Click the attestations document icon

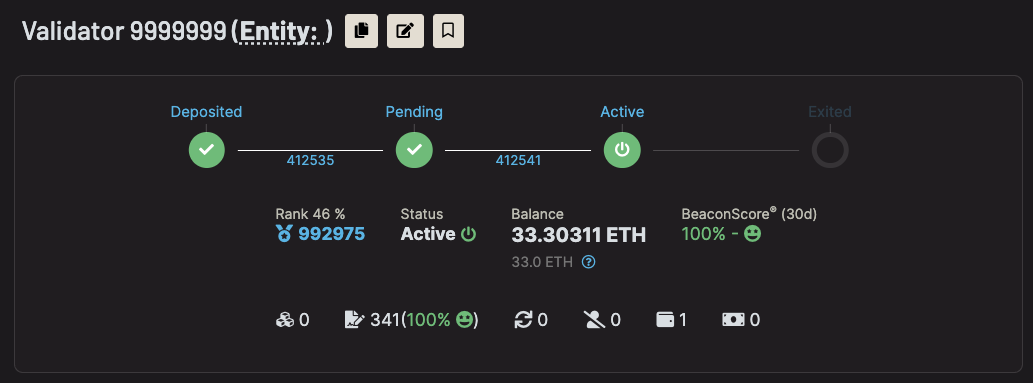click(354, 320)
